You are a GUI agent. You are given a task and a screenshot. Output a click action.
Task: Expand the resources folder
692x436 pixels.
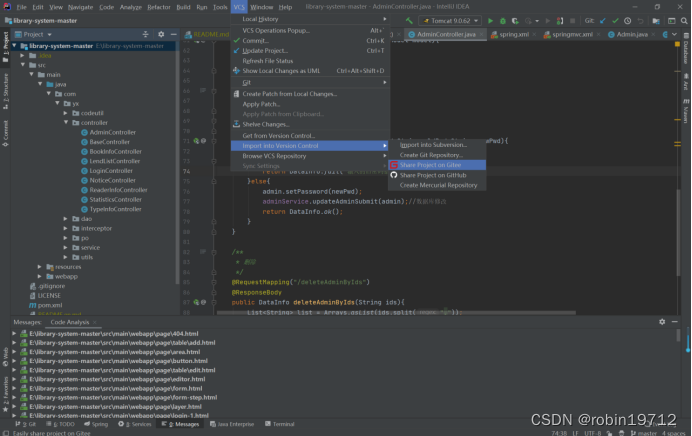(40, 267)
